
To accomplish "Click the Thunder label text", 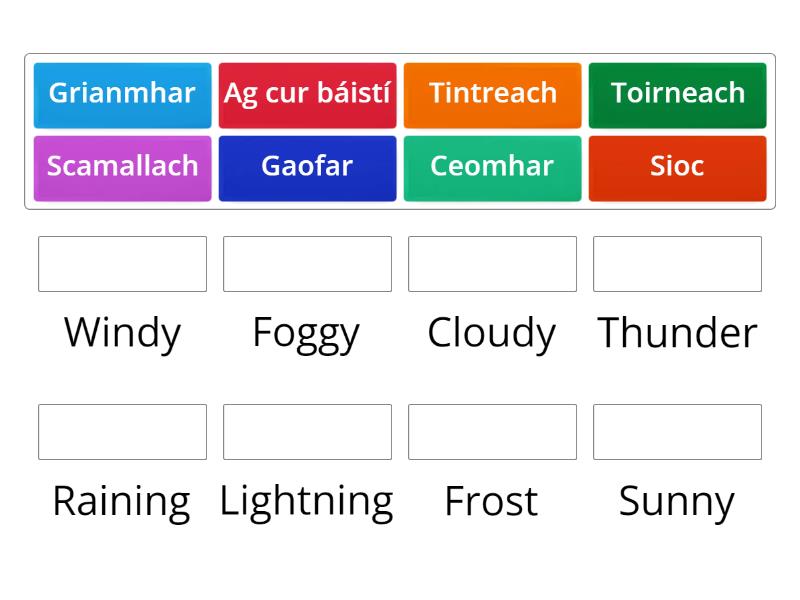I will (677, 333).
